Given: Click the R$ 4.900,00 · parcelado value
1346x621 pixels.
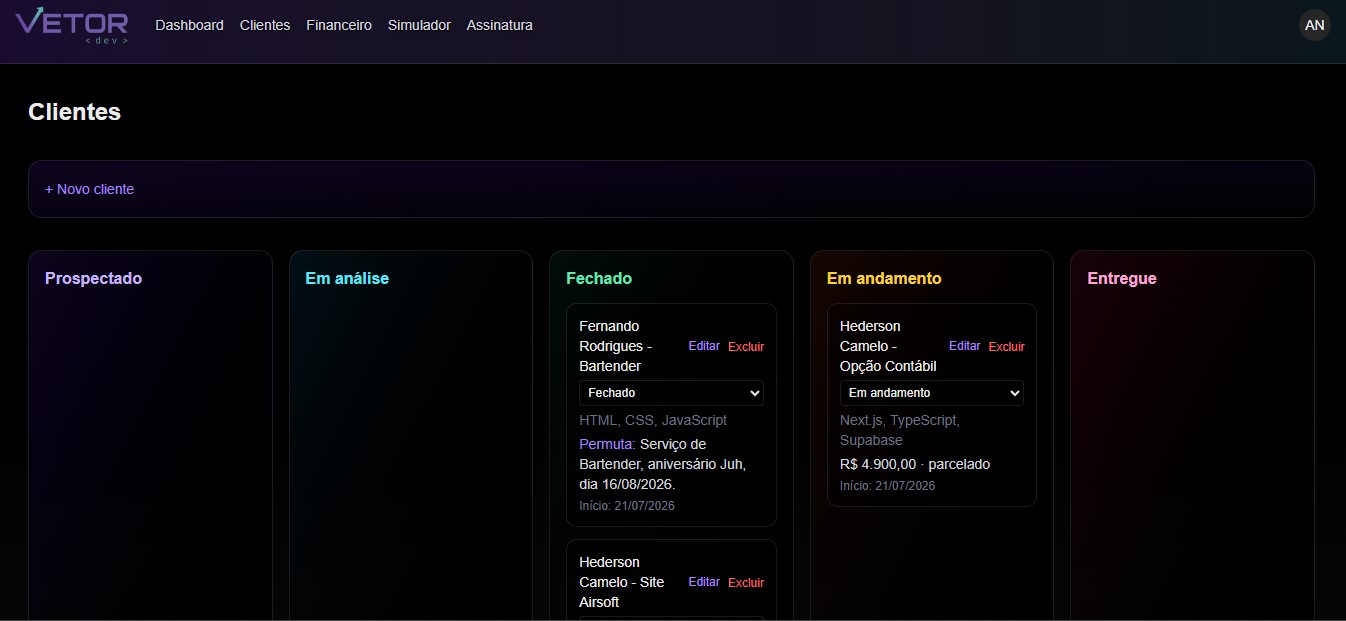Looking at the screenshot, I should click(915, 464).
